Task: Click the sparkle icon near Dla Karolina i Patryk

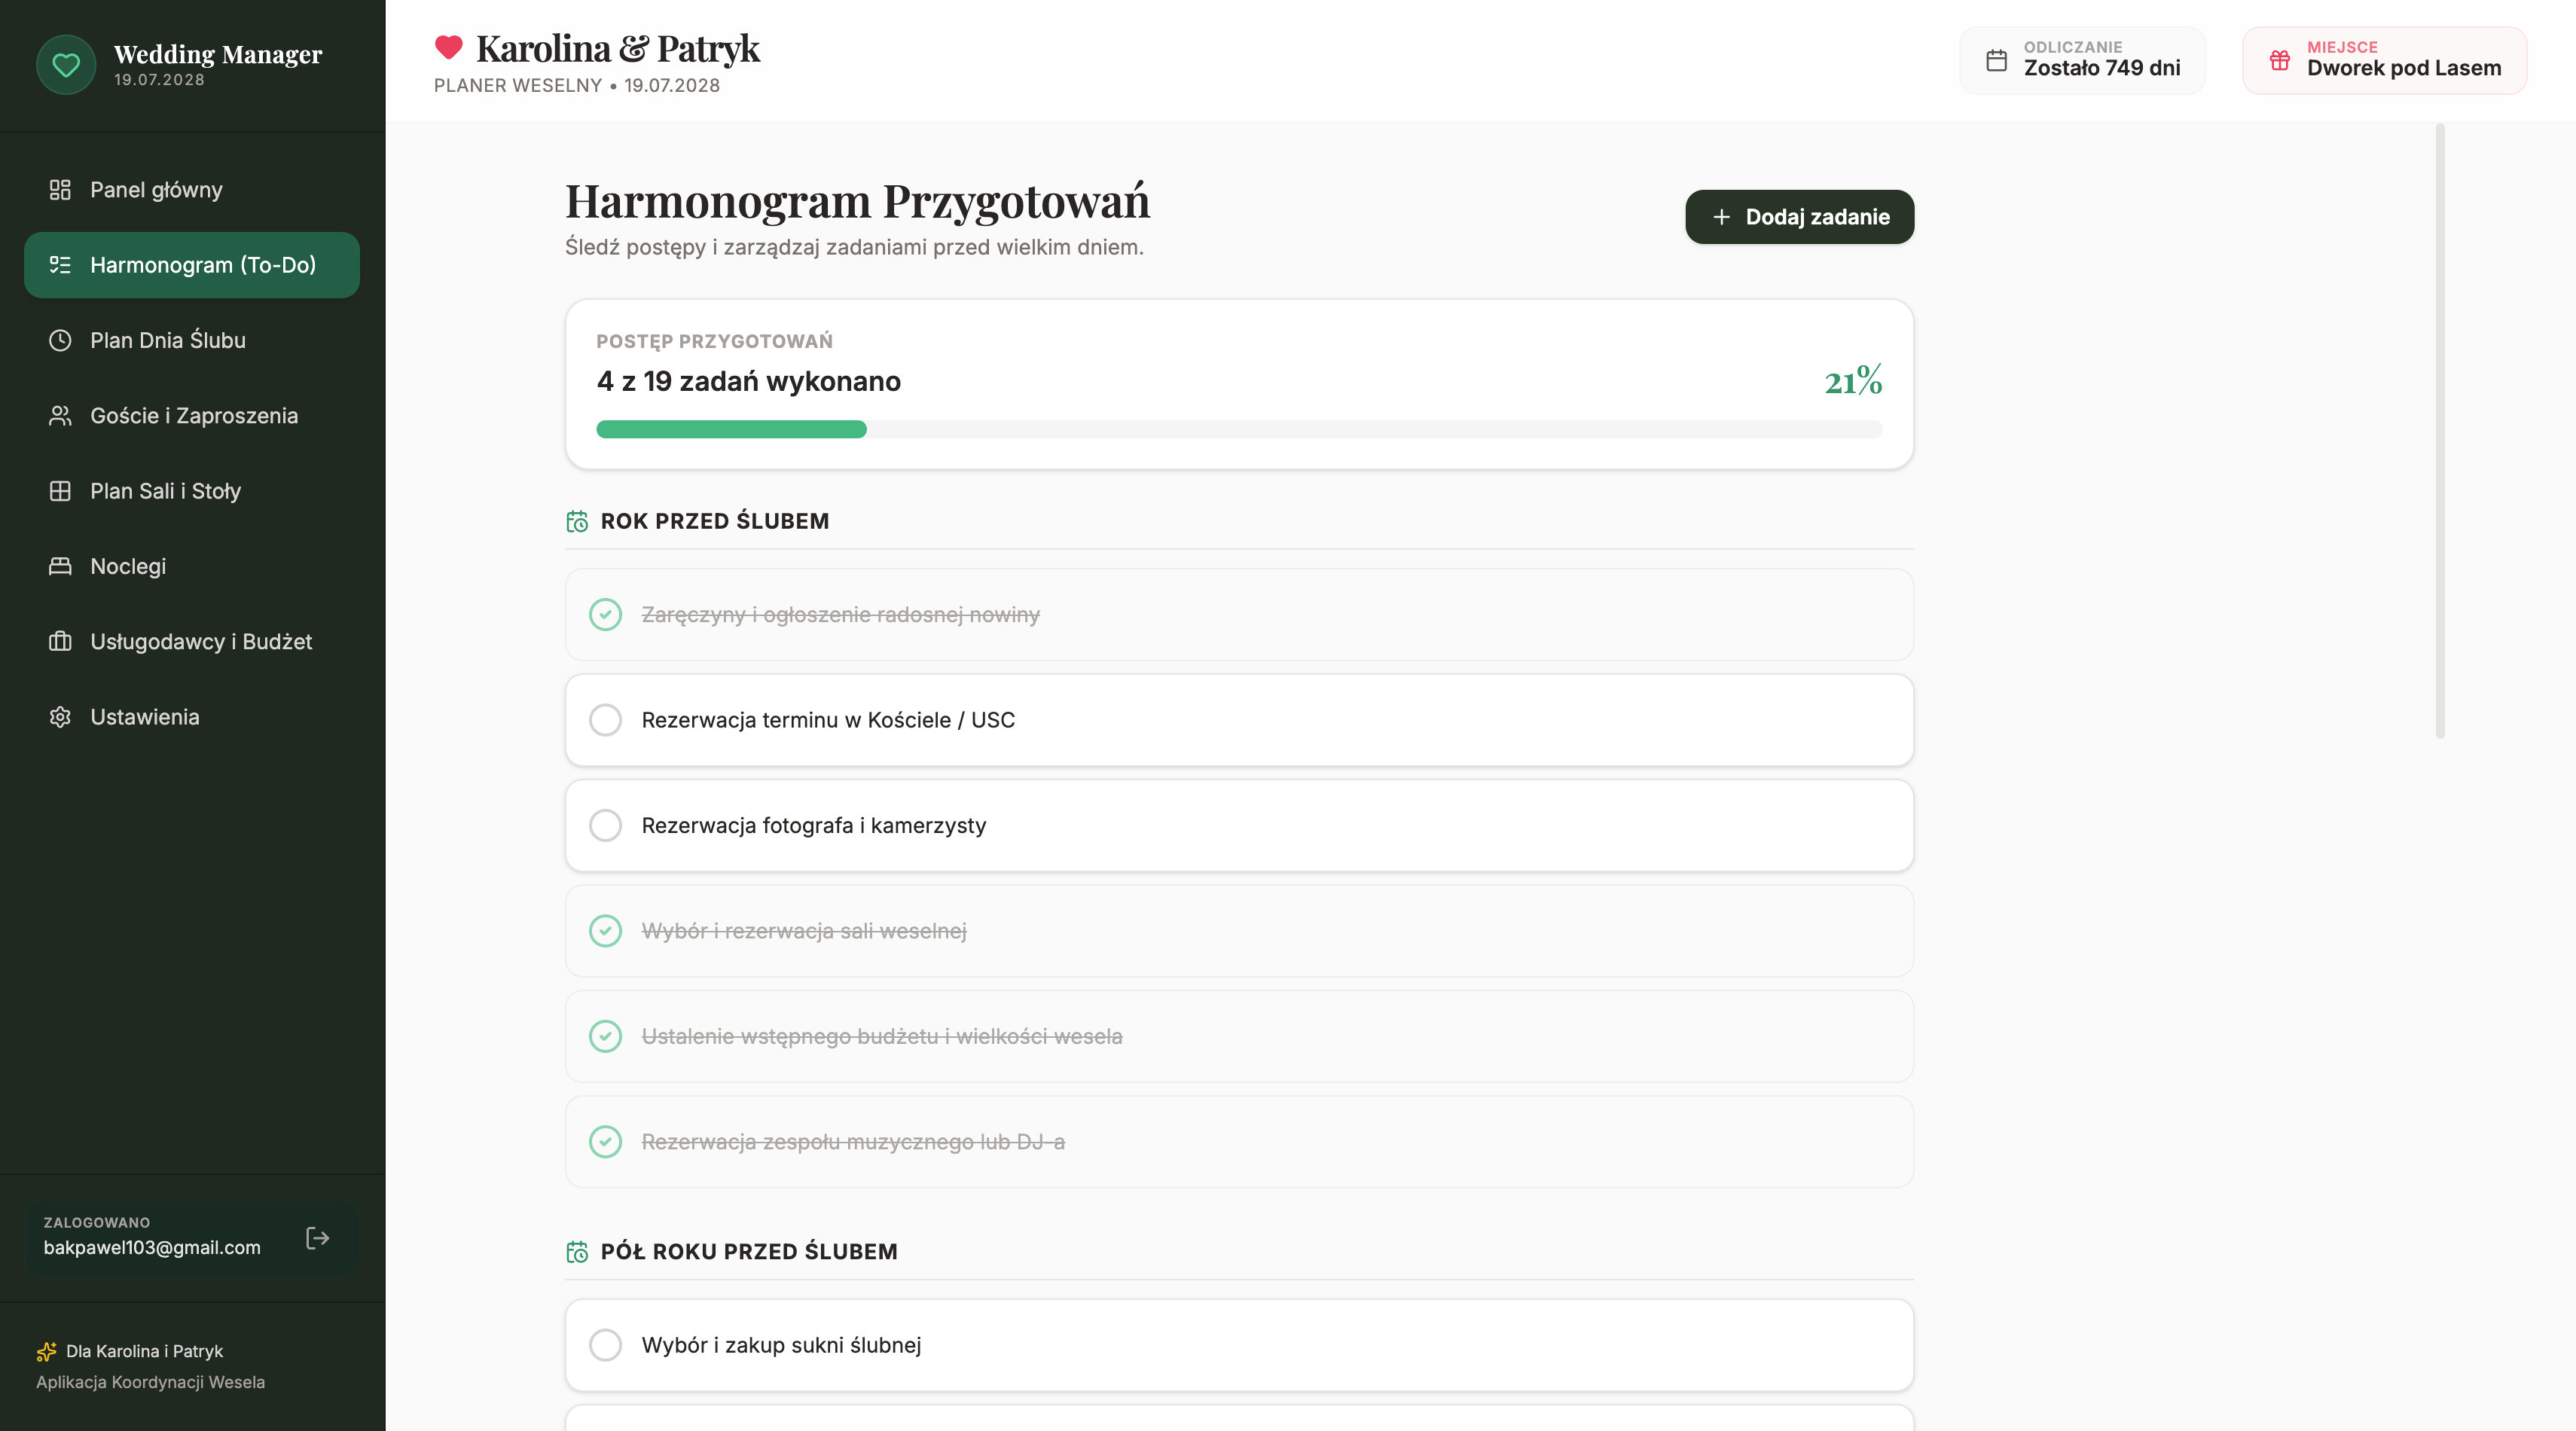Action: [46, 1351]
